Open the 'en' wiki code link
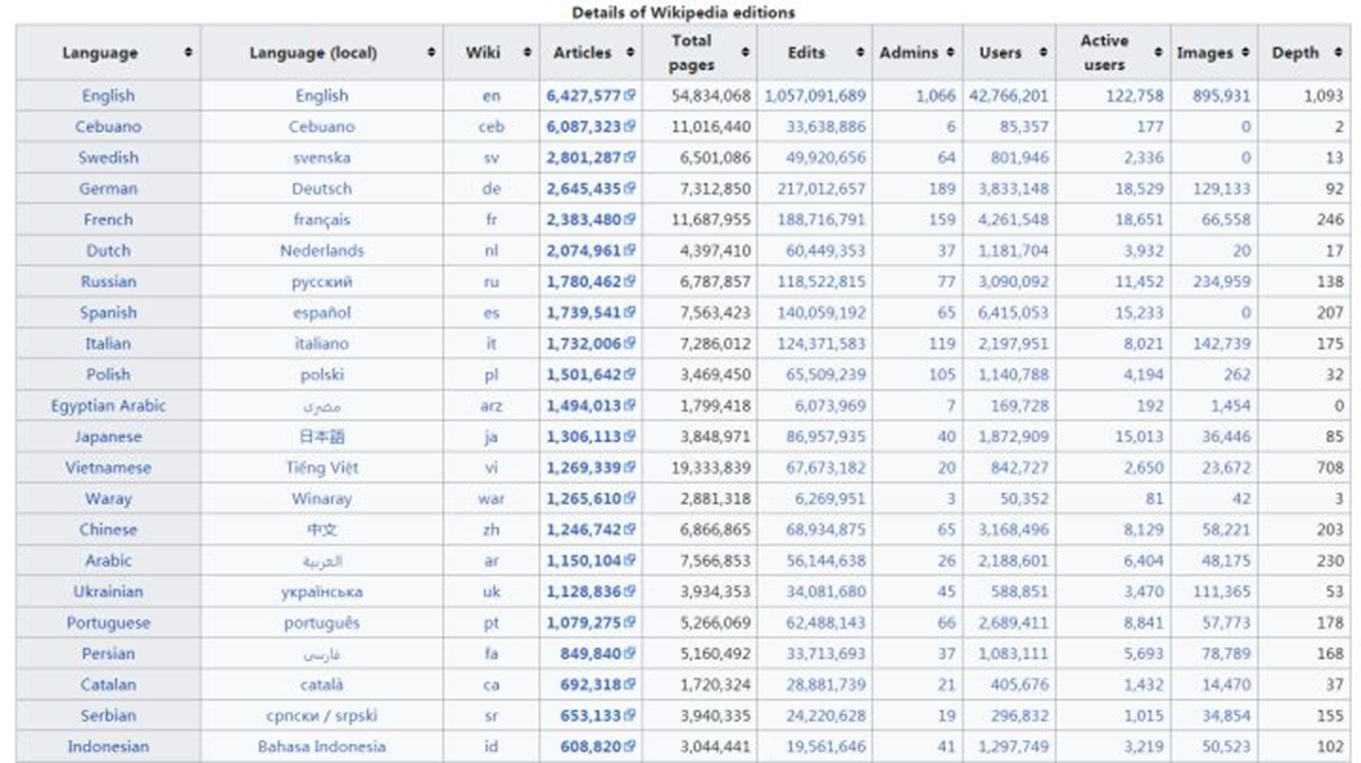The image size is (1361, 763). (x=490, y=97)
